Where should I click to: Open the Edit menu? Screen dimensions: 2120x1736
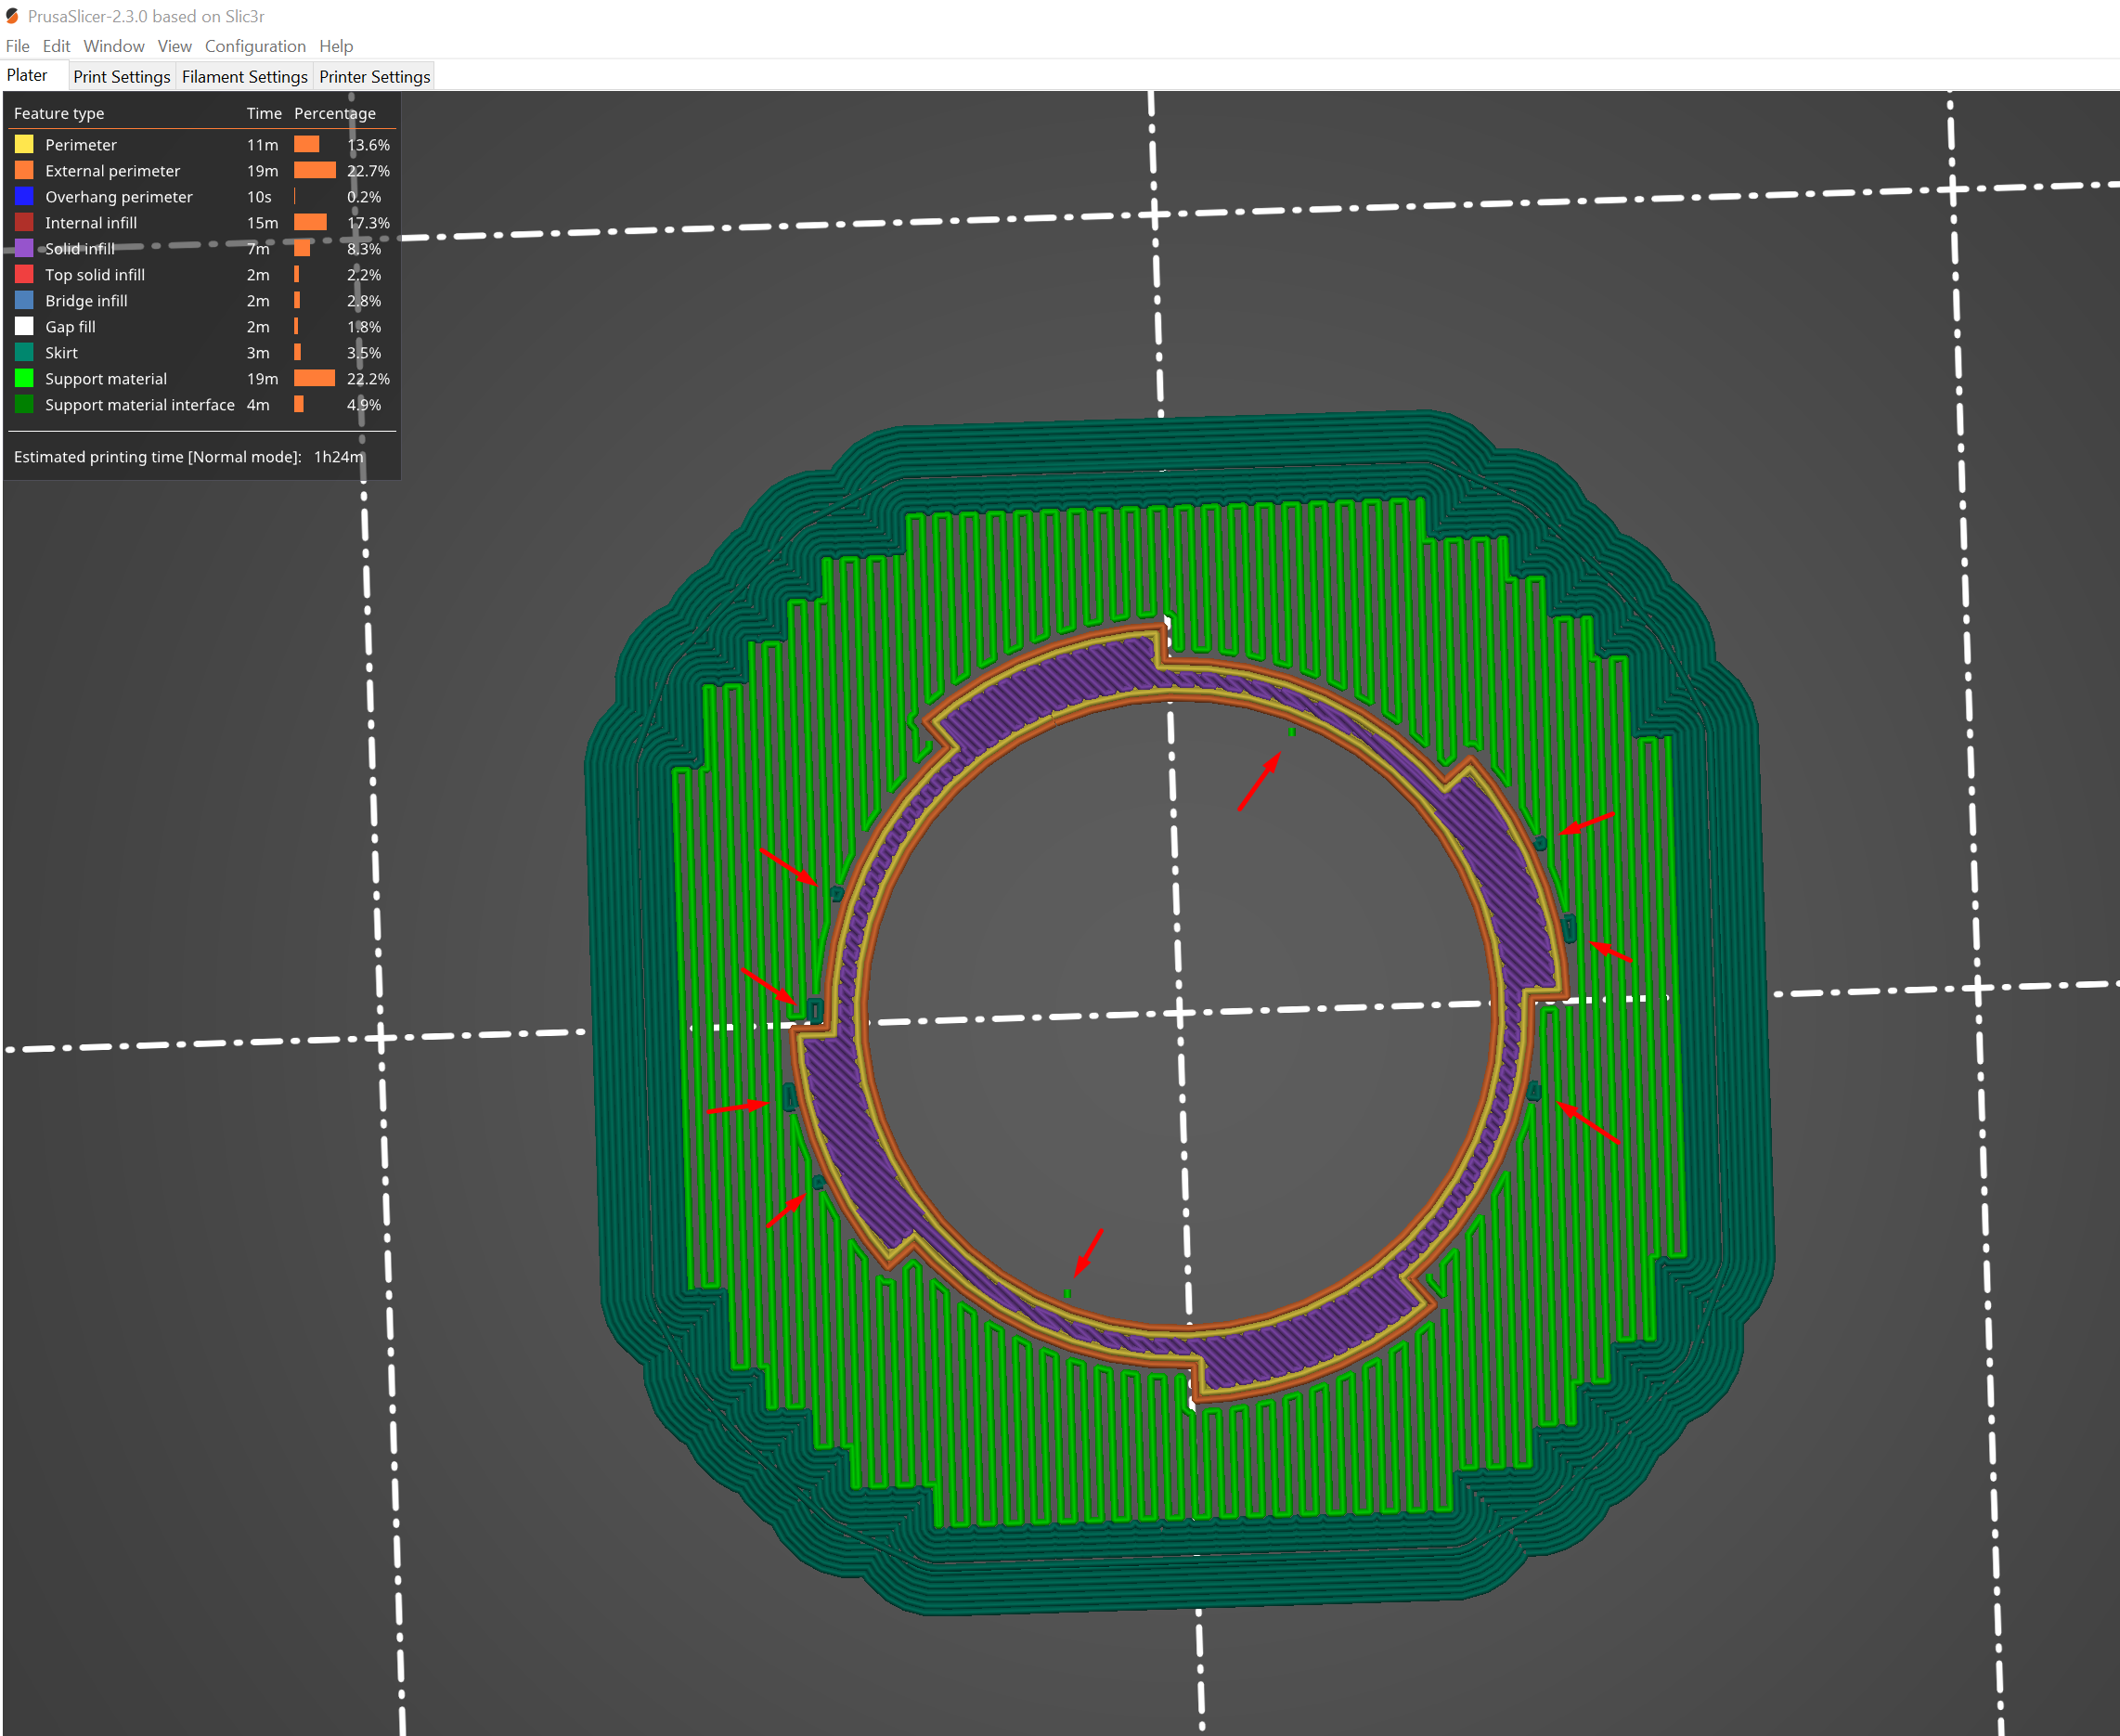(x=56, y=46)
